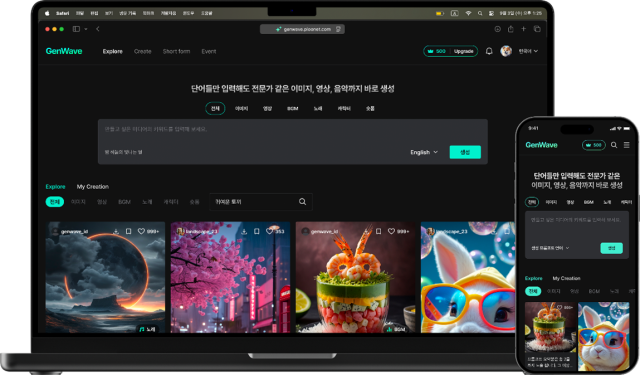Select the BGM category under the headline

click(x=293, y=108)
